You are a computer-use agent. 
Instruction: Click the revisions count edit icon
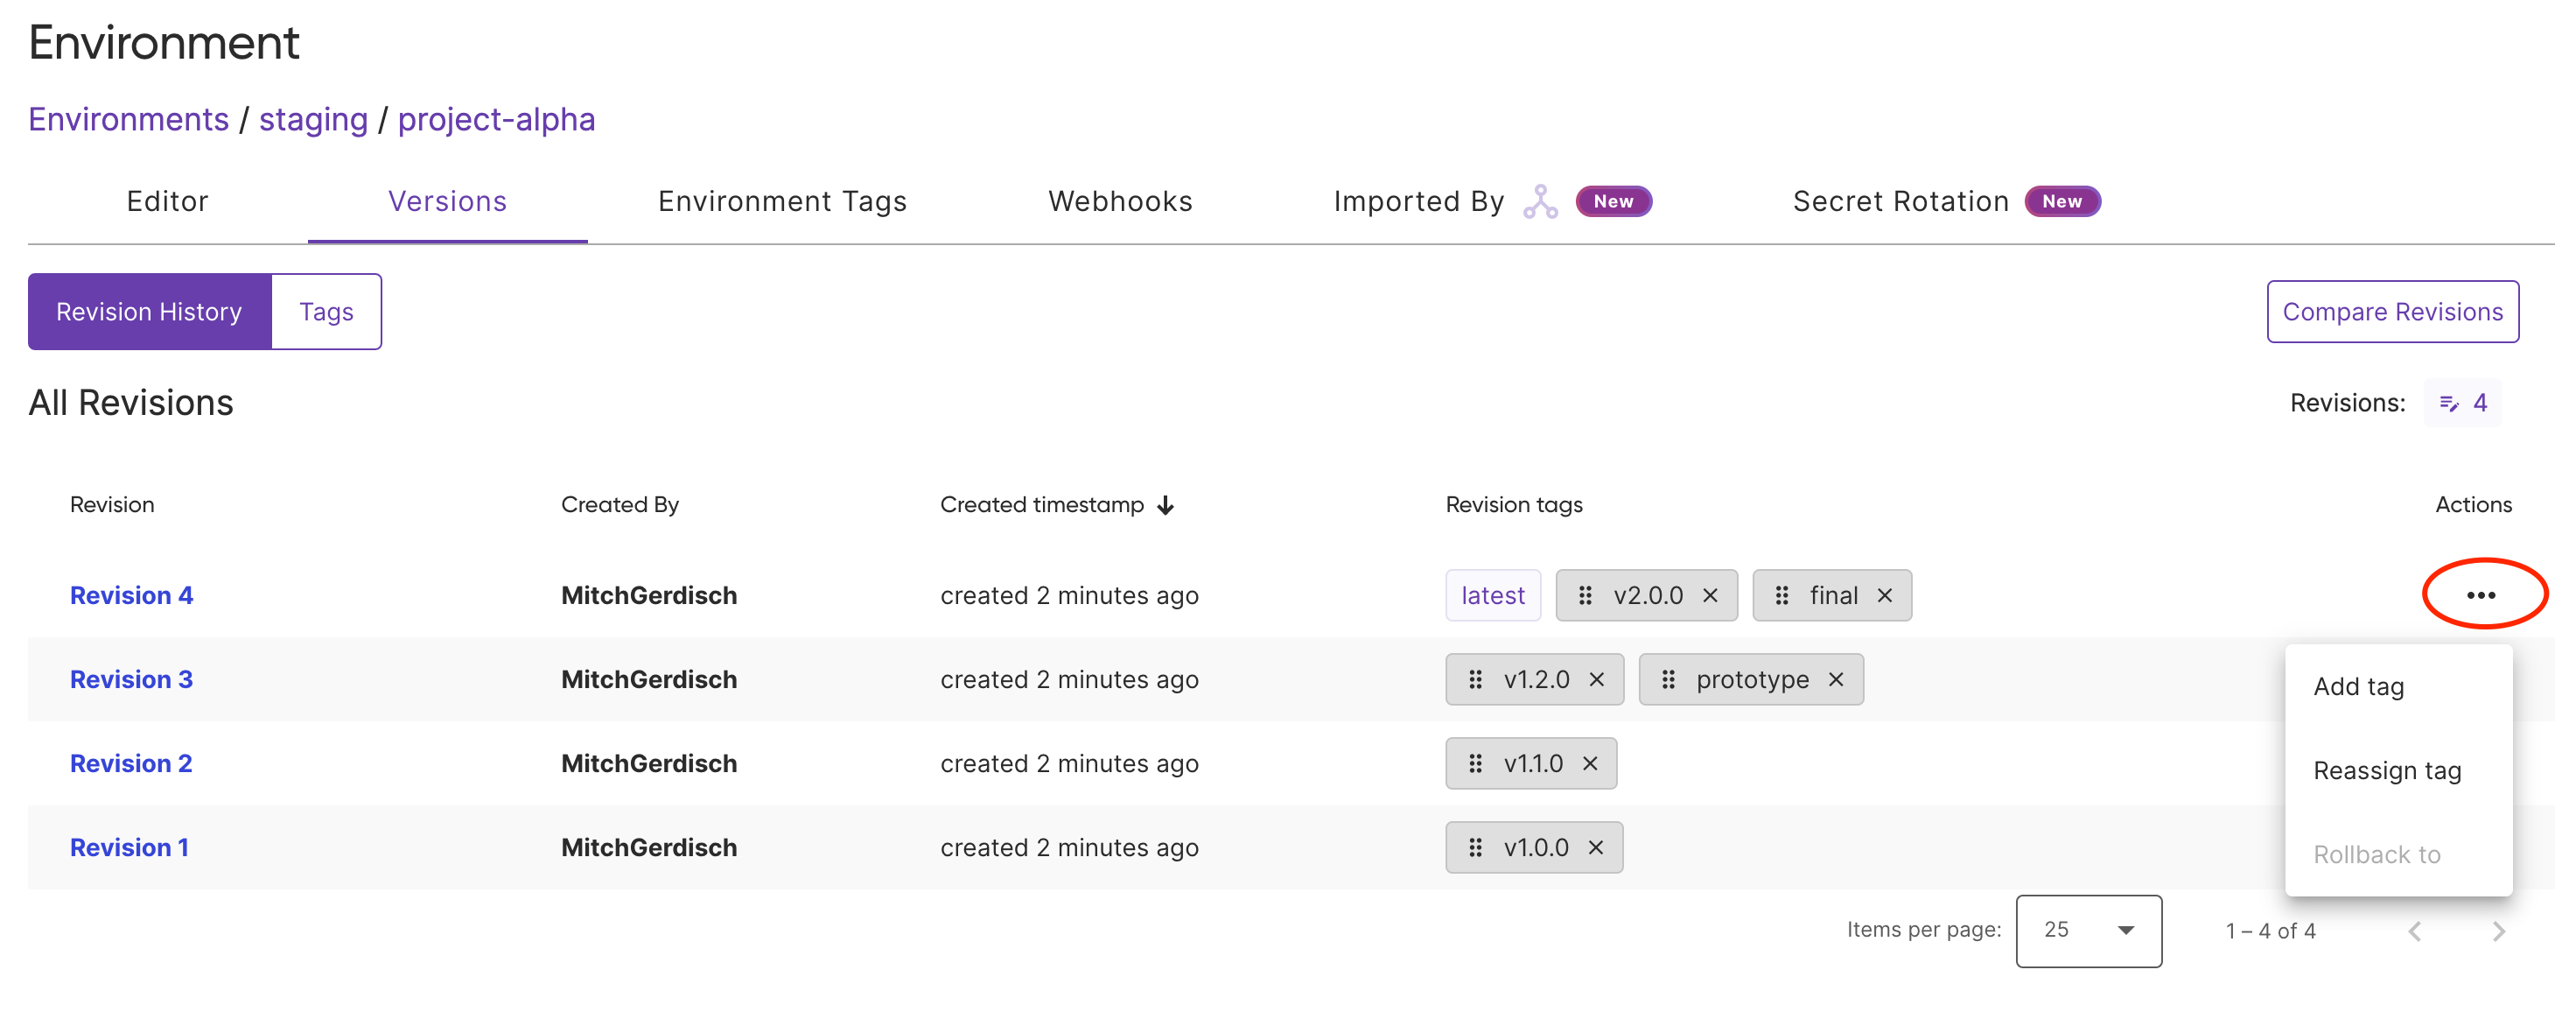pos(2449,403)
